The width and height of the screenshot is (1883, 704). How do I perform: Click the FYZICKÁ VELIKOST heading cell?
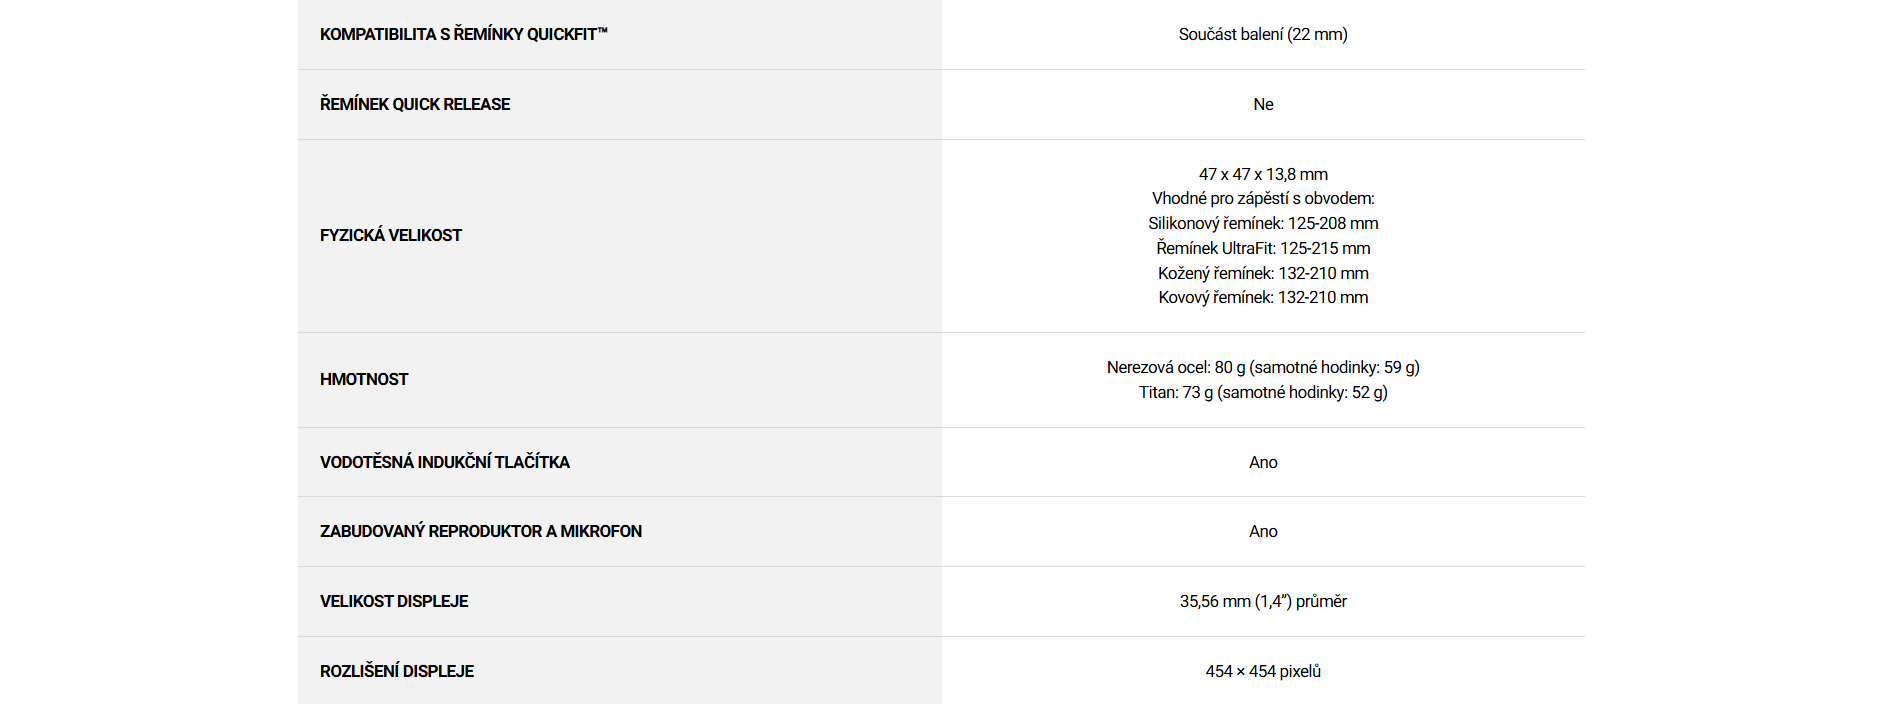(391, 235)
